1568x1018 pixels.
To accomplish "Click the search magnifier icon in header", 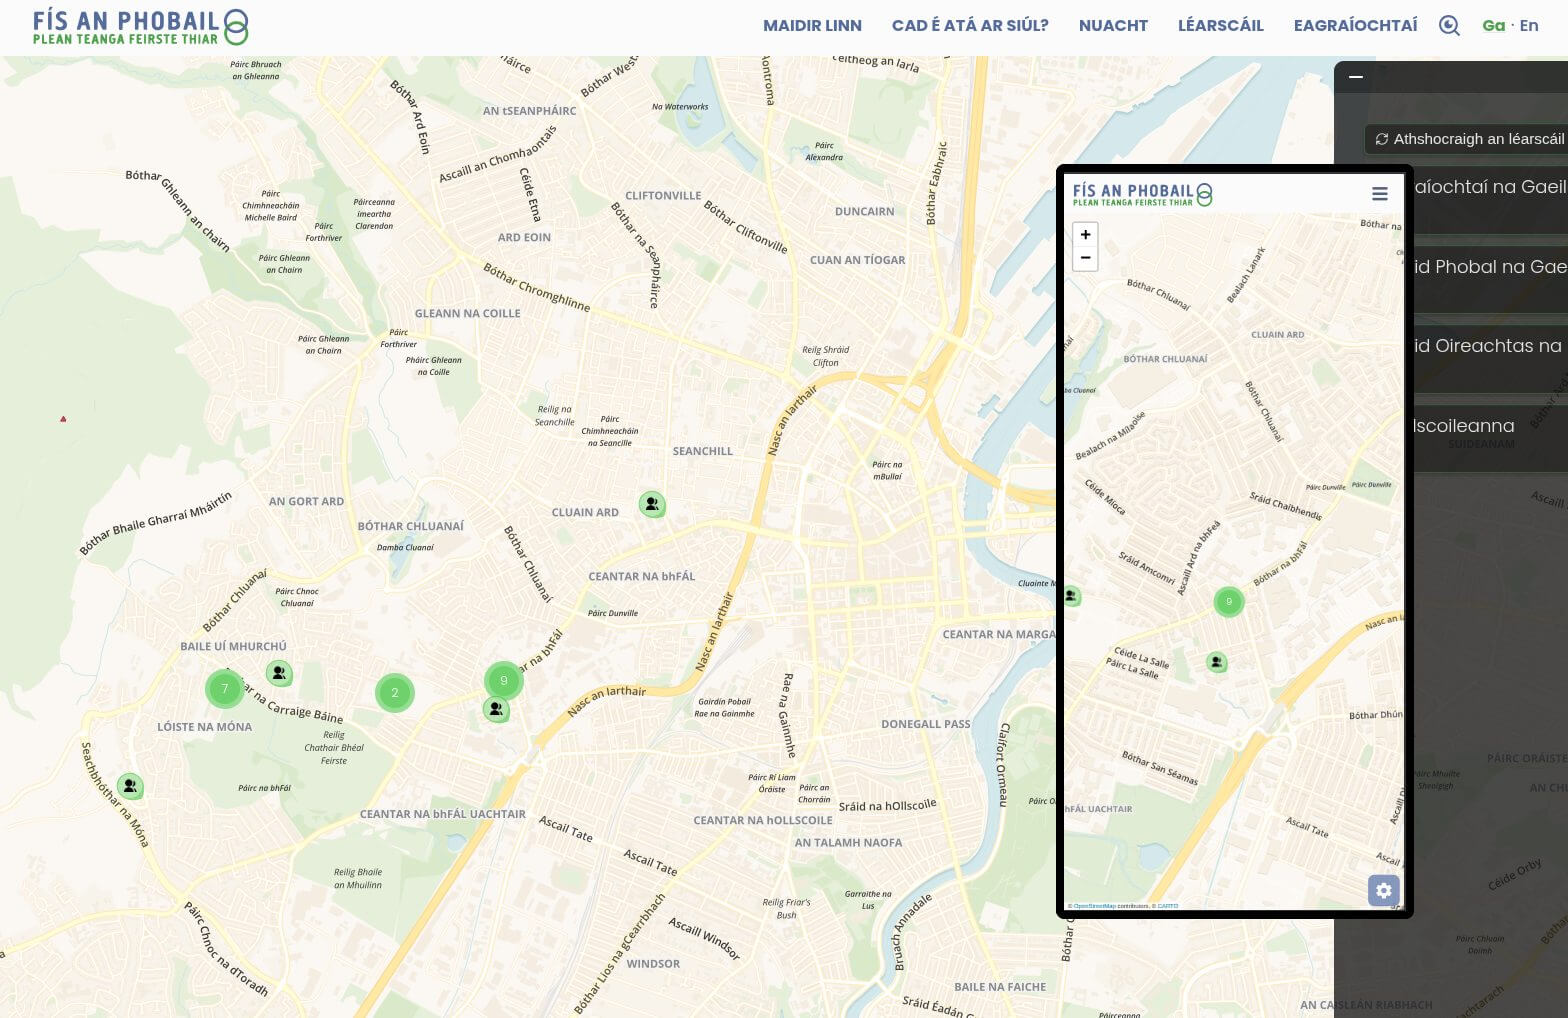I will click(x=1449, y=26).
